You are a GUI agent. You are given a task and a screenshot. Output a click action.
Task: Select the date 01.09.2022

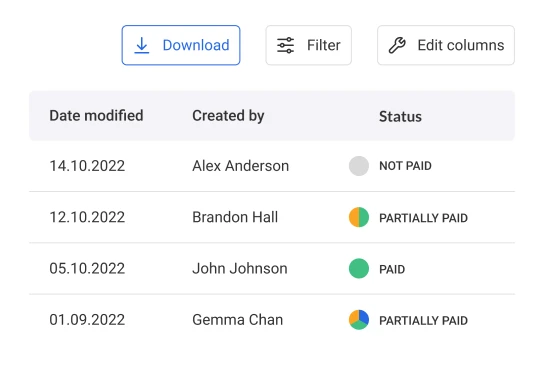point(87,320)
